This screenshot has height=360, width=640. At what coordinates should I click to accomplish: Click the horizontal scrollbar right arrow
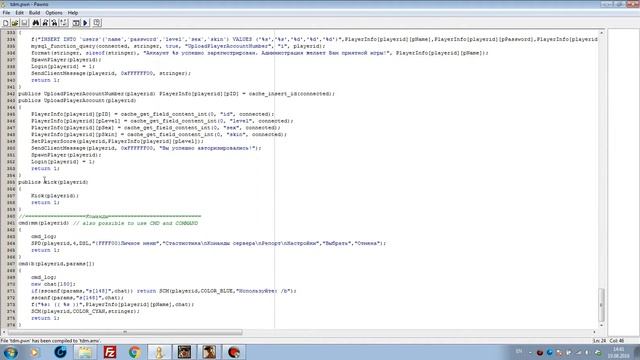[594, 332]
